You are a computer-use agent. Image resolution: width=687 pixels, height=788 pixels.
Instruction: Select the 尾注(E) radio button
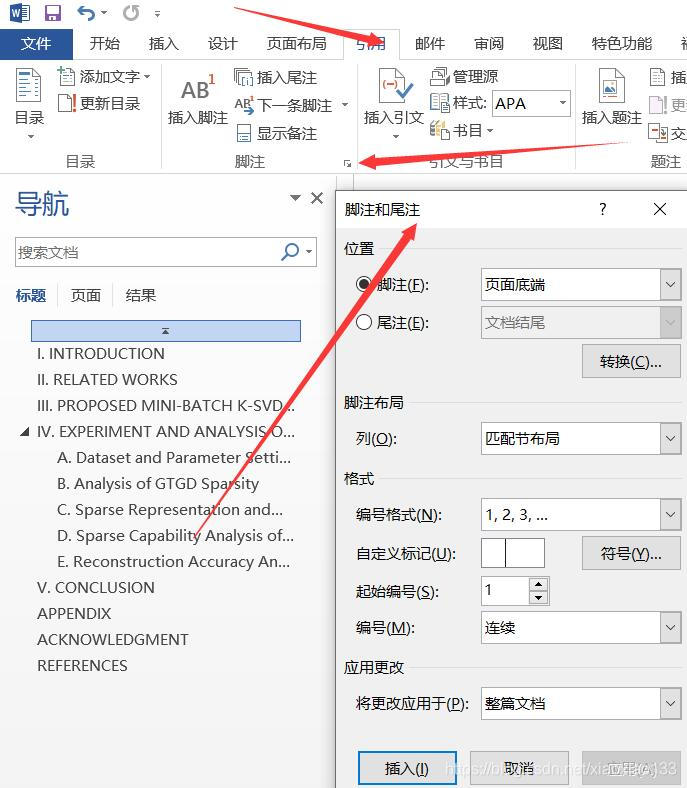click(364, 322)
